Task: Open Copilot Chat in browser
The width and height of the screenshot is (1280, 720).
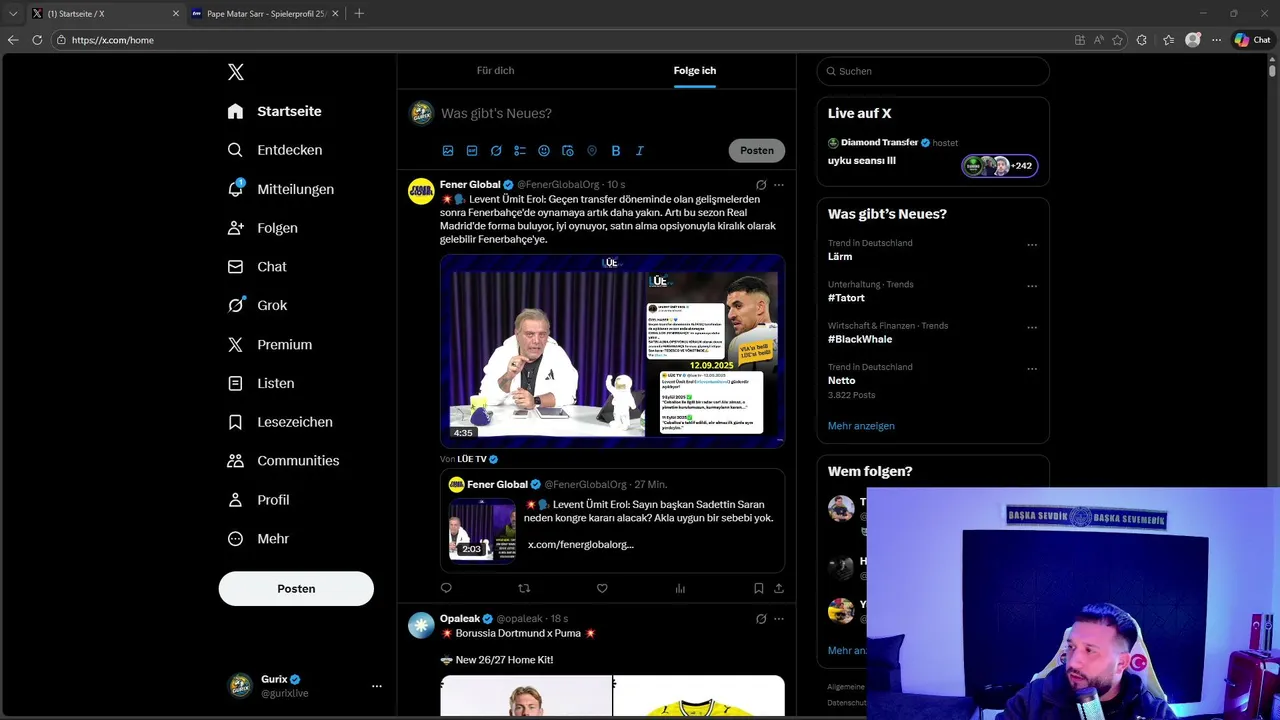Action: (1253, 40)
